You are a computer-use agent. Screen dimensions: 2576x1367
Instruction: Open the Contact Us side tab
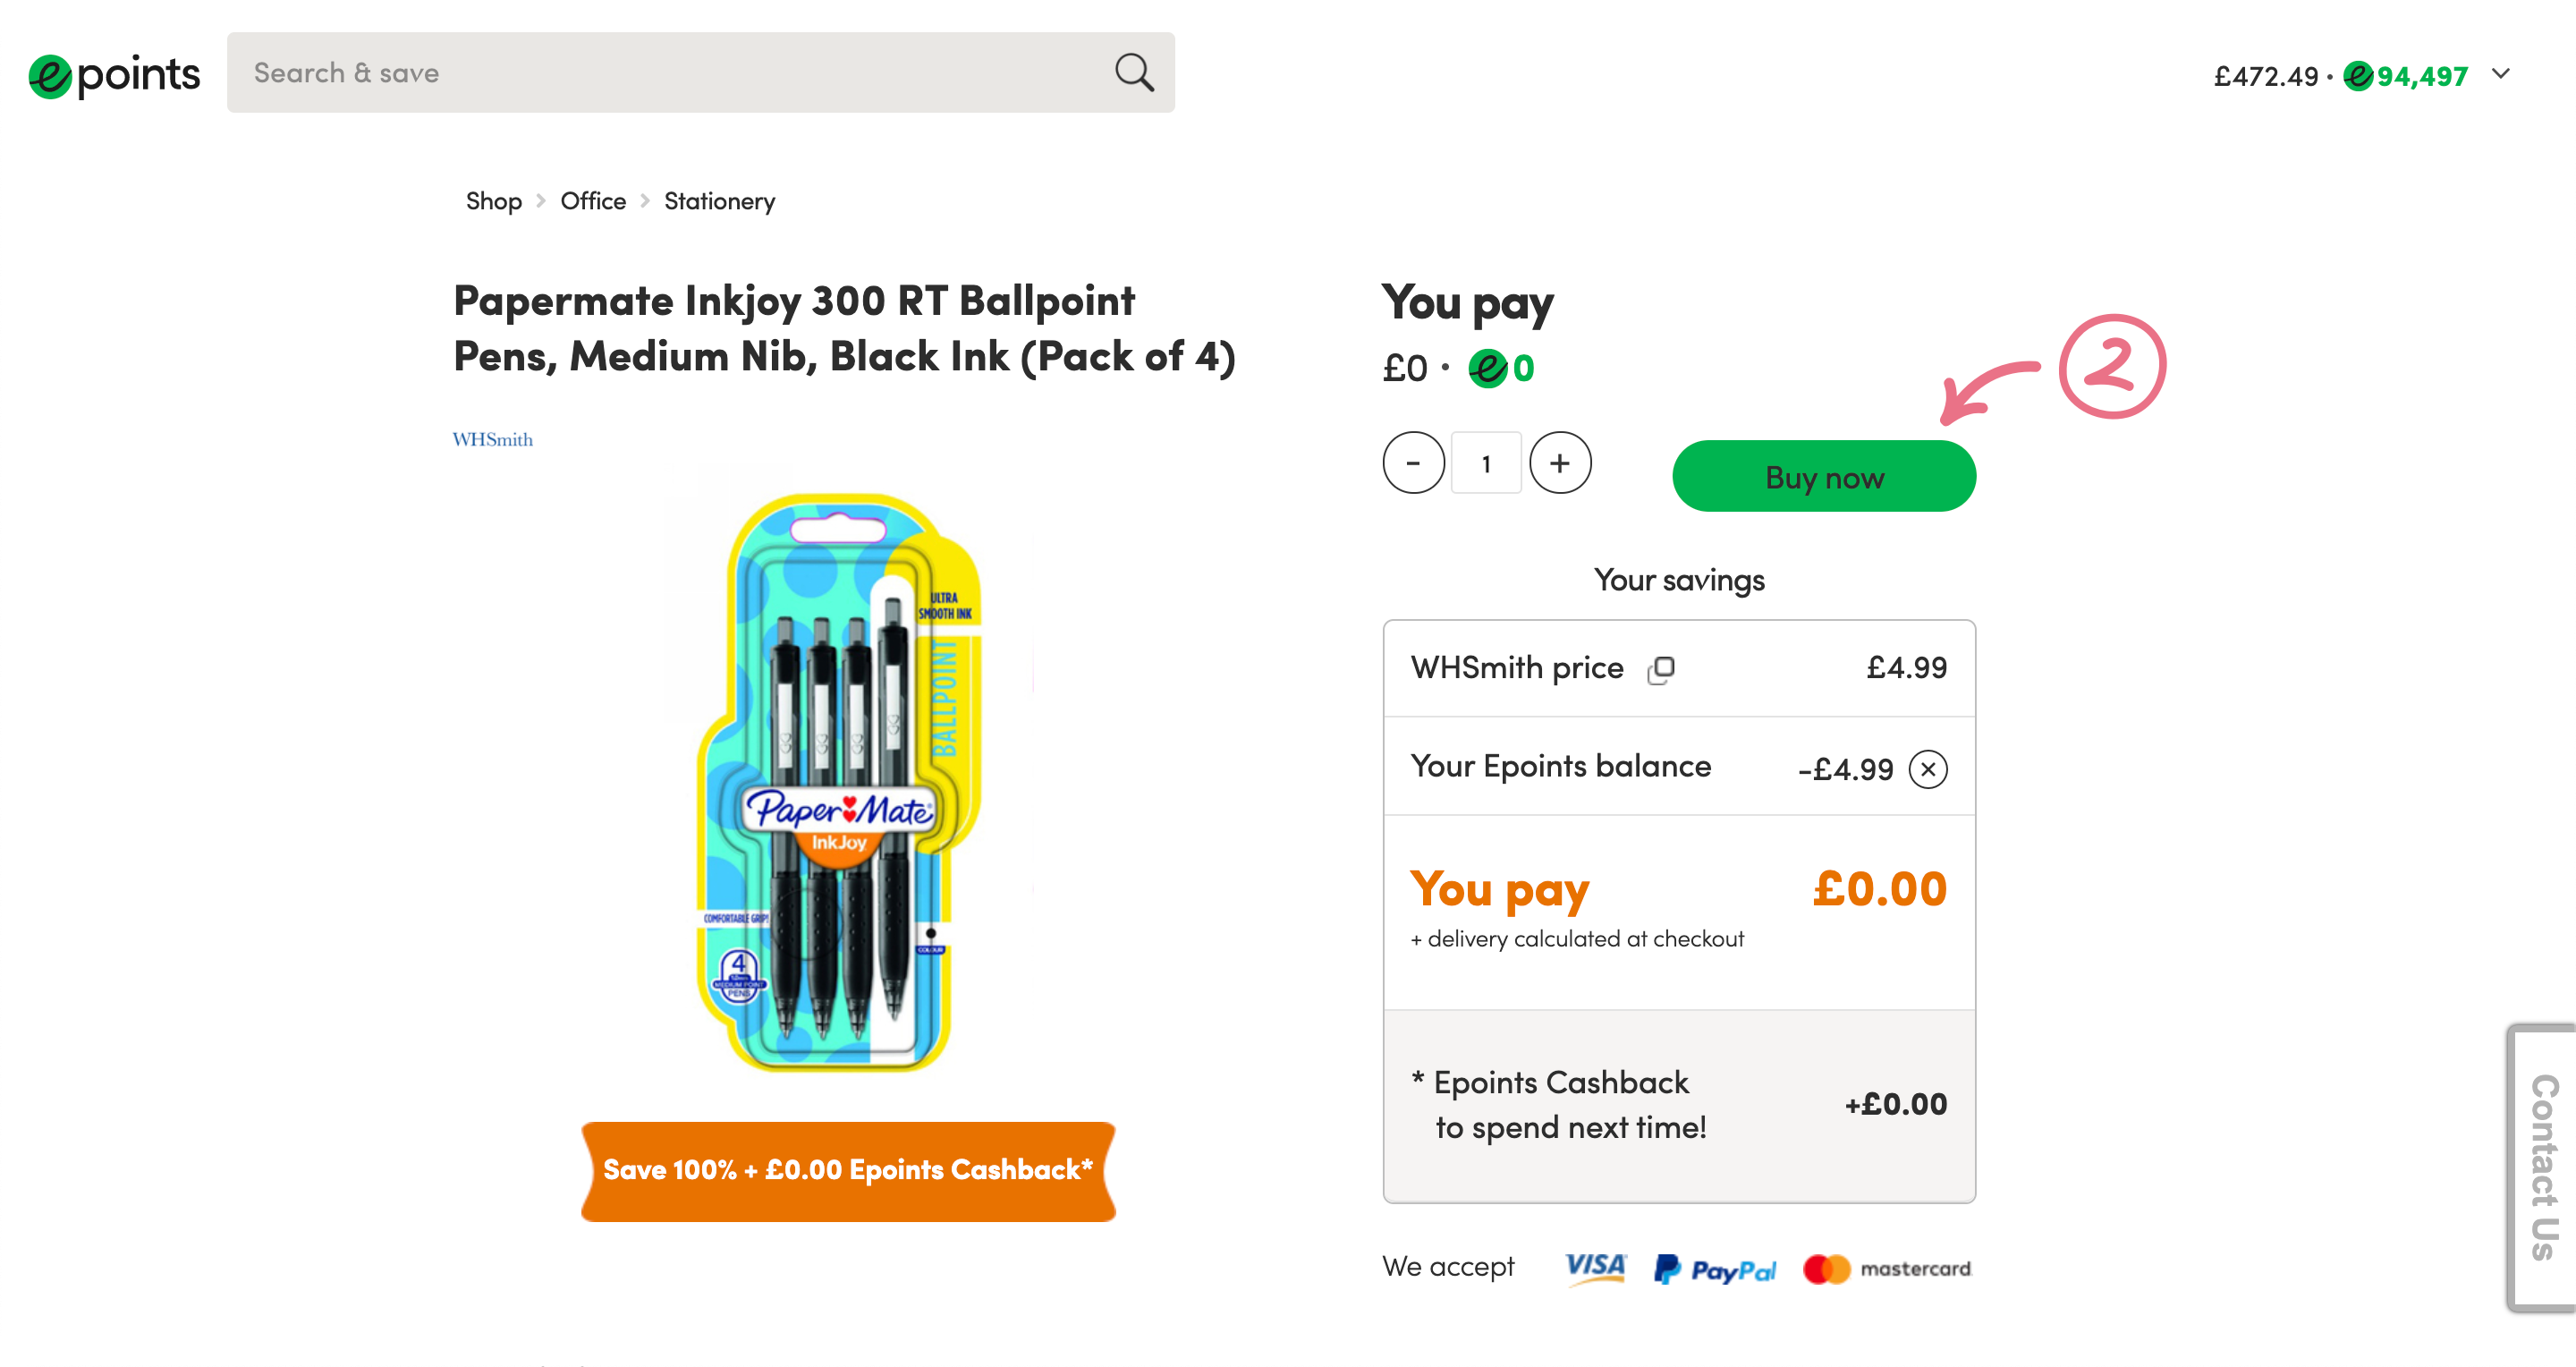click(x=2543, y=1167)
